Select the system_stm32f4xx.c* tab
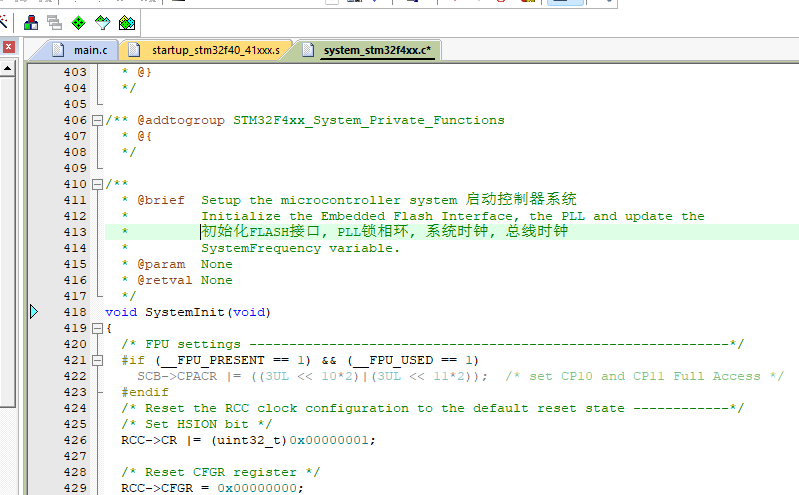This screenshot has height=495, width=799. coord(369,50)
